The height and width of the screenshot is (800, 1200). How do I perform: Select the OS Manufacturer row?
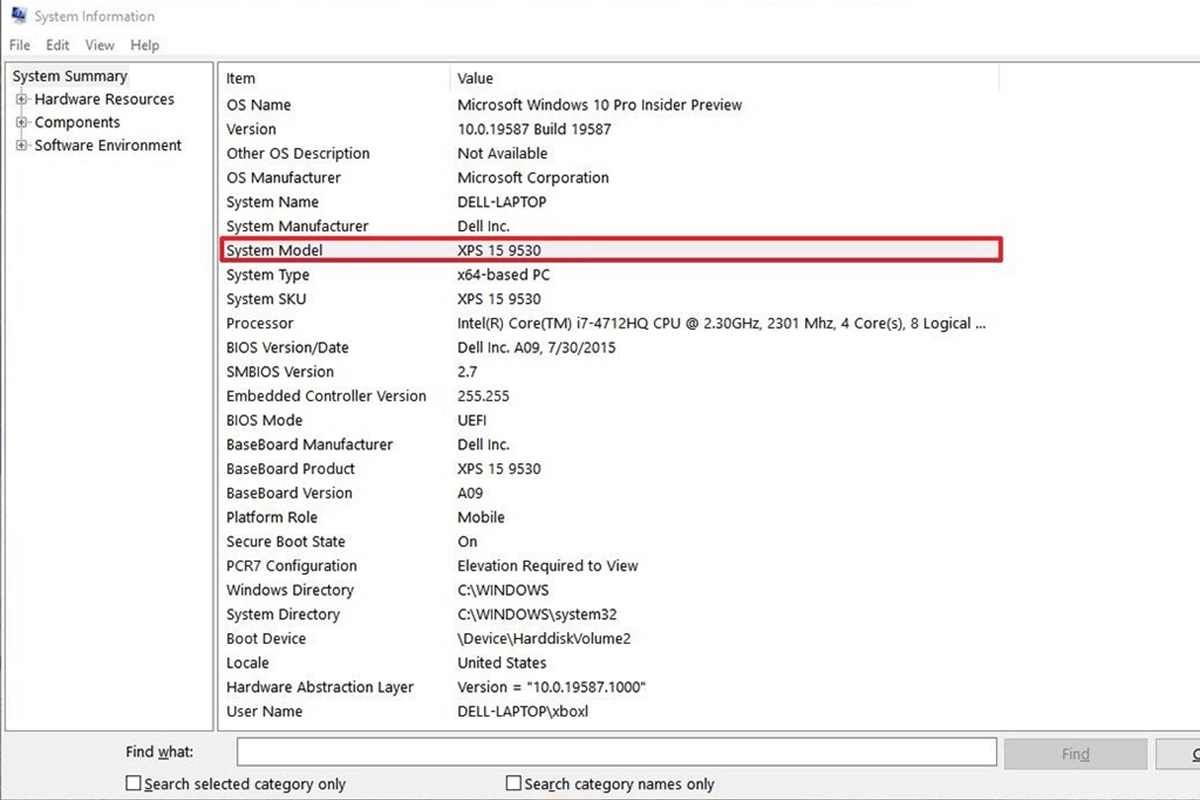[610, 178]
